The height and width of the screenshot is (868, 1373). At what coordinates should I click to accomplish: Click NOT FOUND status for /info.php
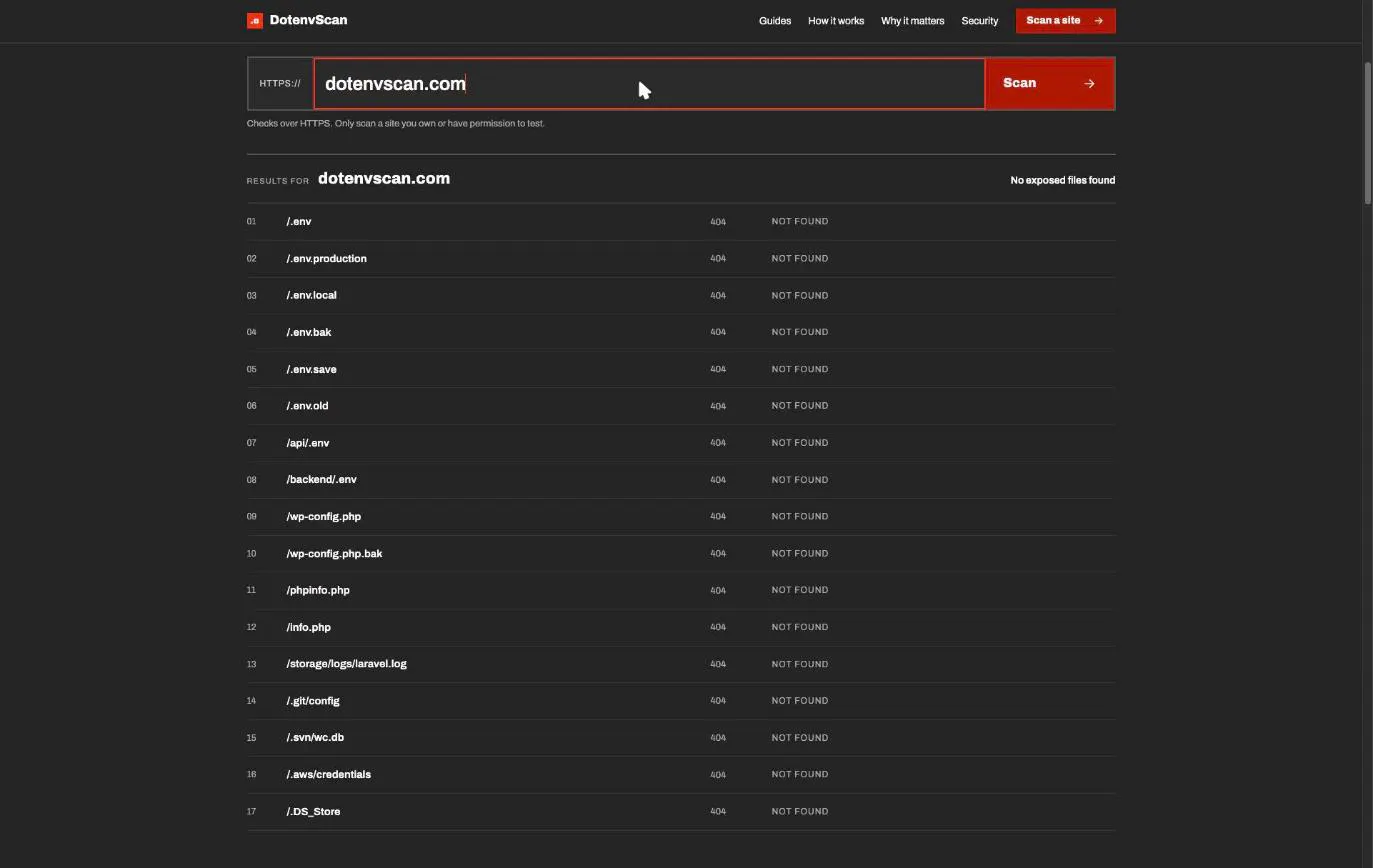800,627
